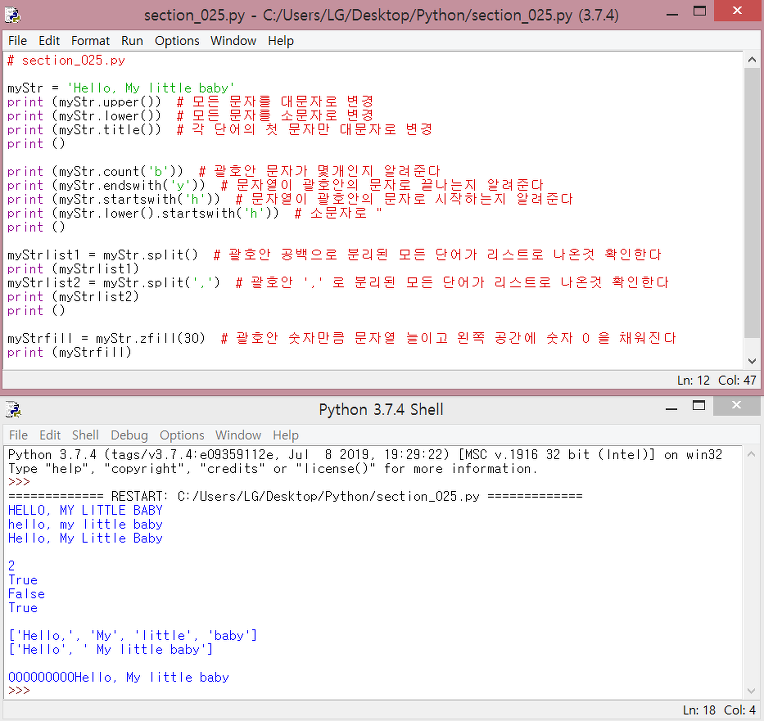764x721 pixels.
Task: Click the '000000000Hello, My little baby' output line
Action: pyautogui.click(x=118, y=678)
